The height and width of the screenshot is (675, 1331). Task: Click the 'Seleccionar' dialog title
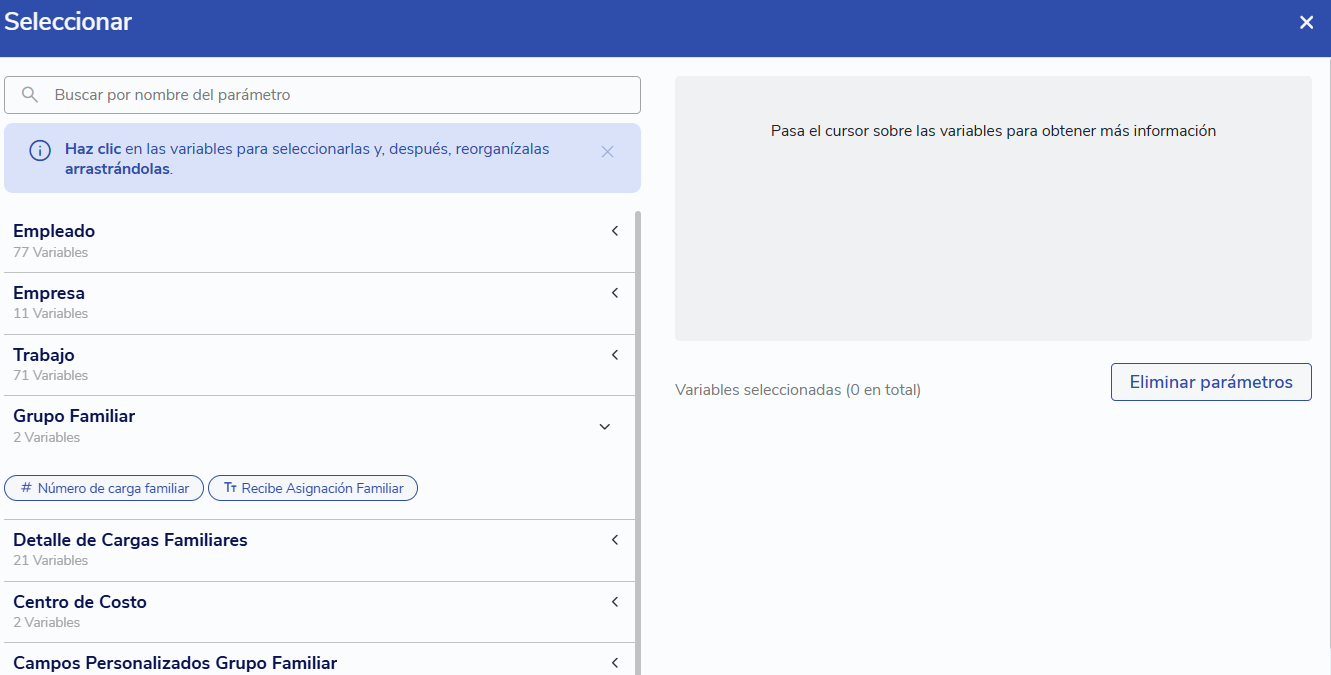click(68, 22)
